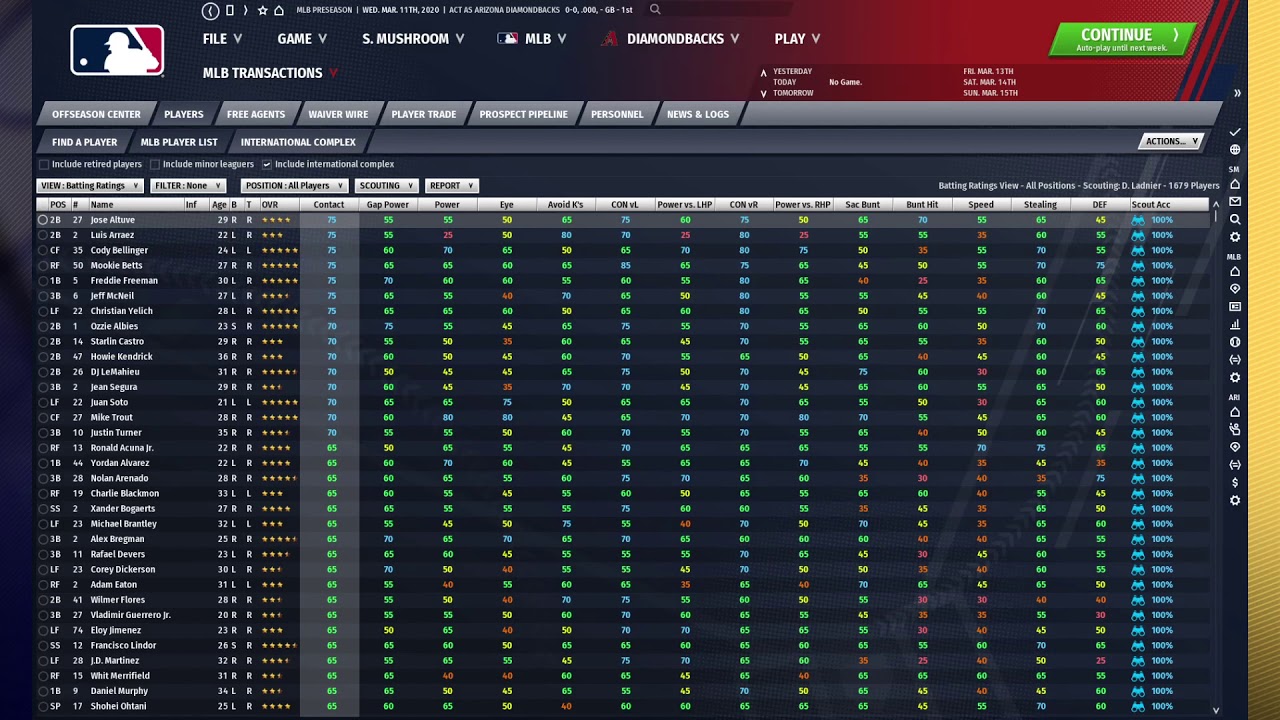Open team finances dollar icon
The width and height of the screenshot is (1280, 720).
pyautogui.click(x=1235, y=482)
